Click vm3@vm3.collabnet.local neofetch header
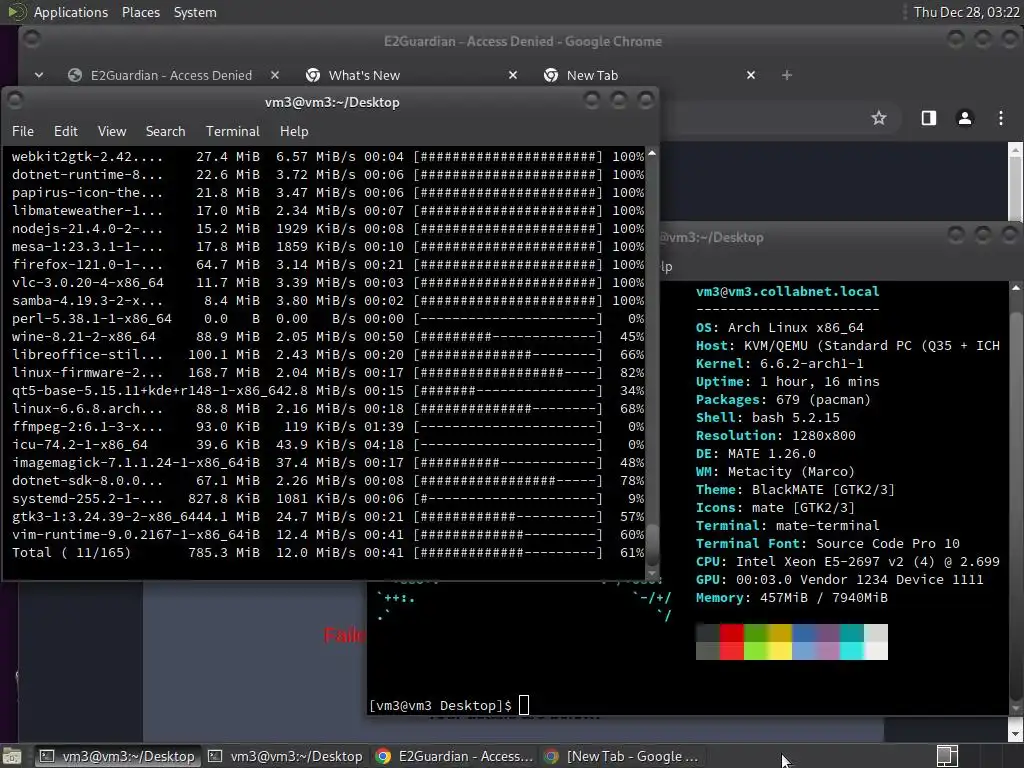The height and width of the screenshot is (768, 1024). 788,291
